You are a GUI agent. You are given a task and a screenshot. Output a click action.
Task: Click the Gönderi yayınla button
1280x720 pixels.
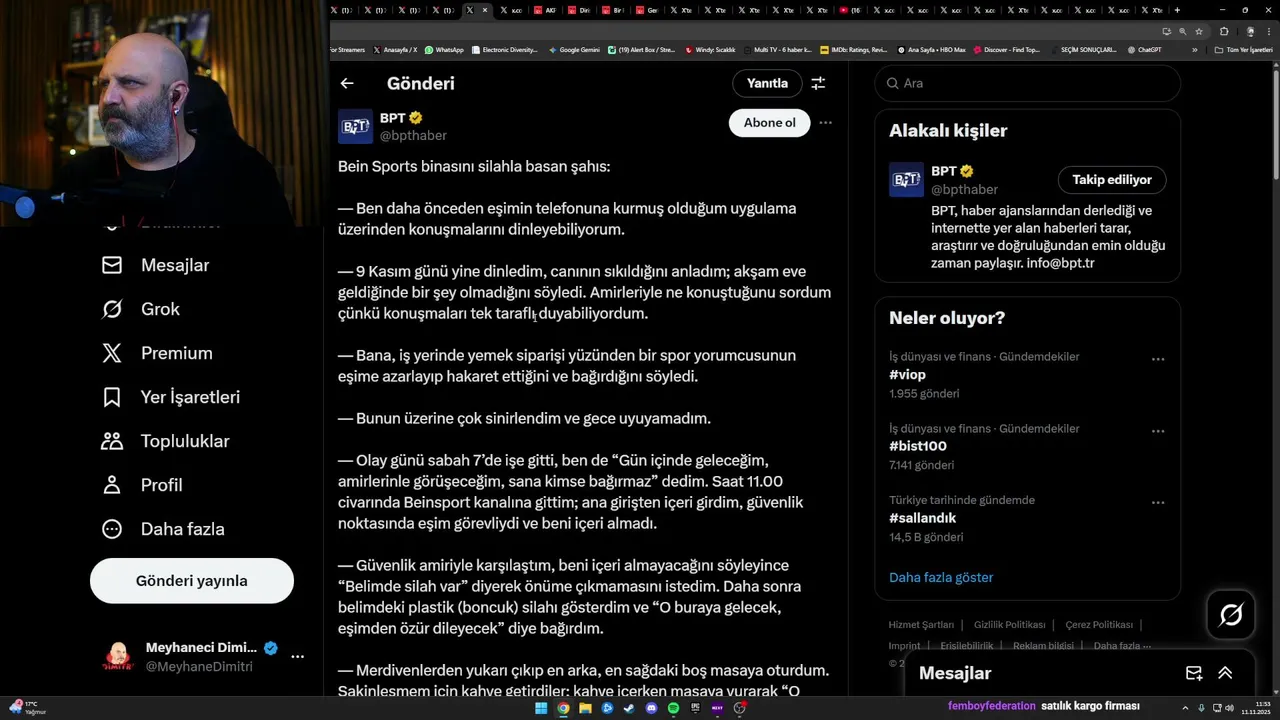pos(192,581)
